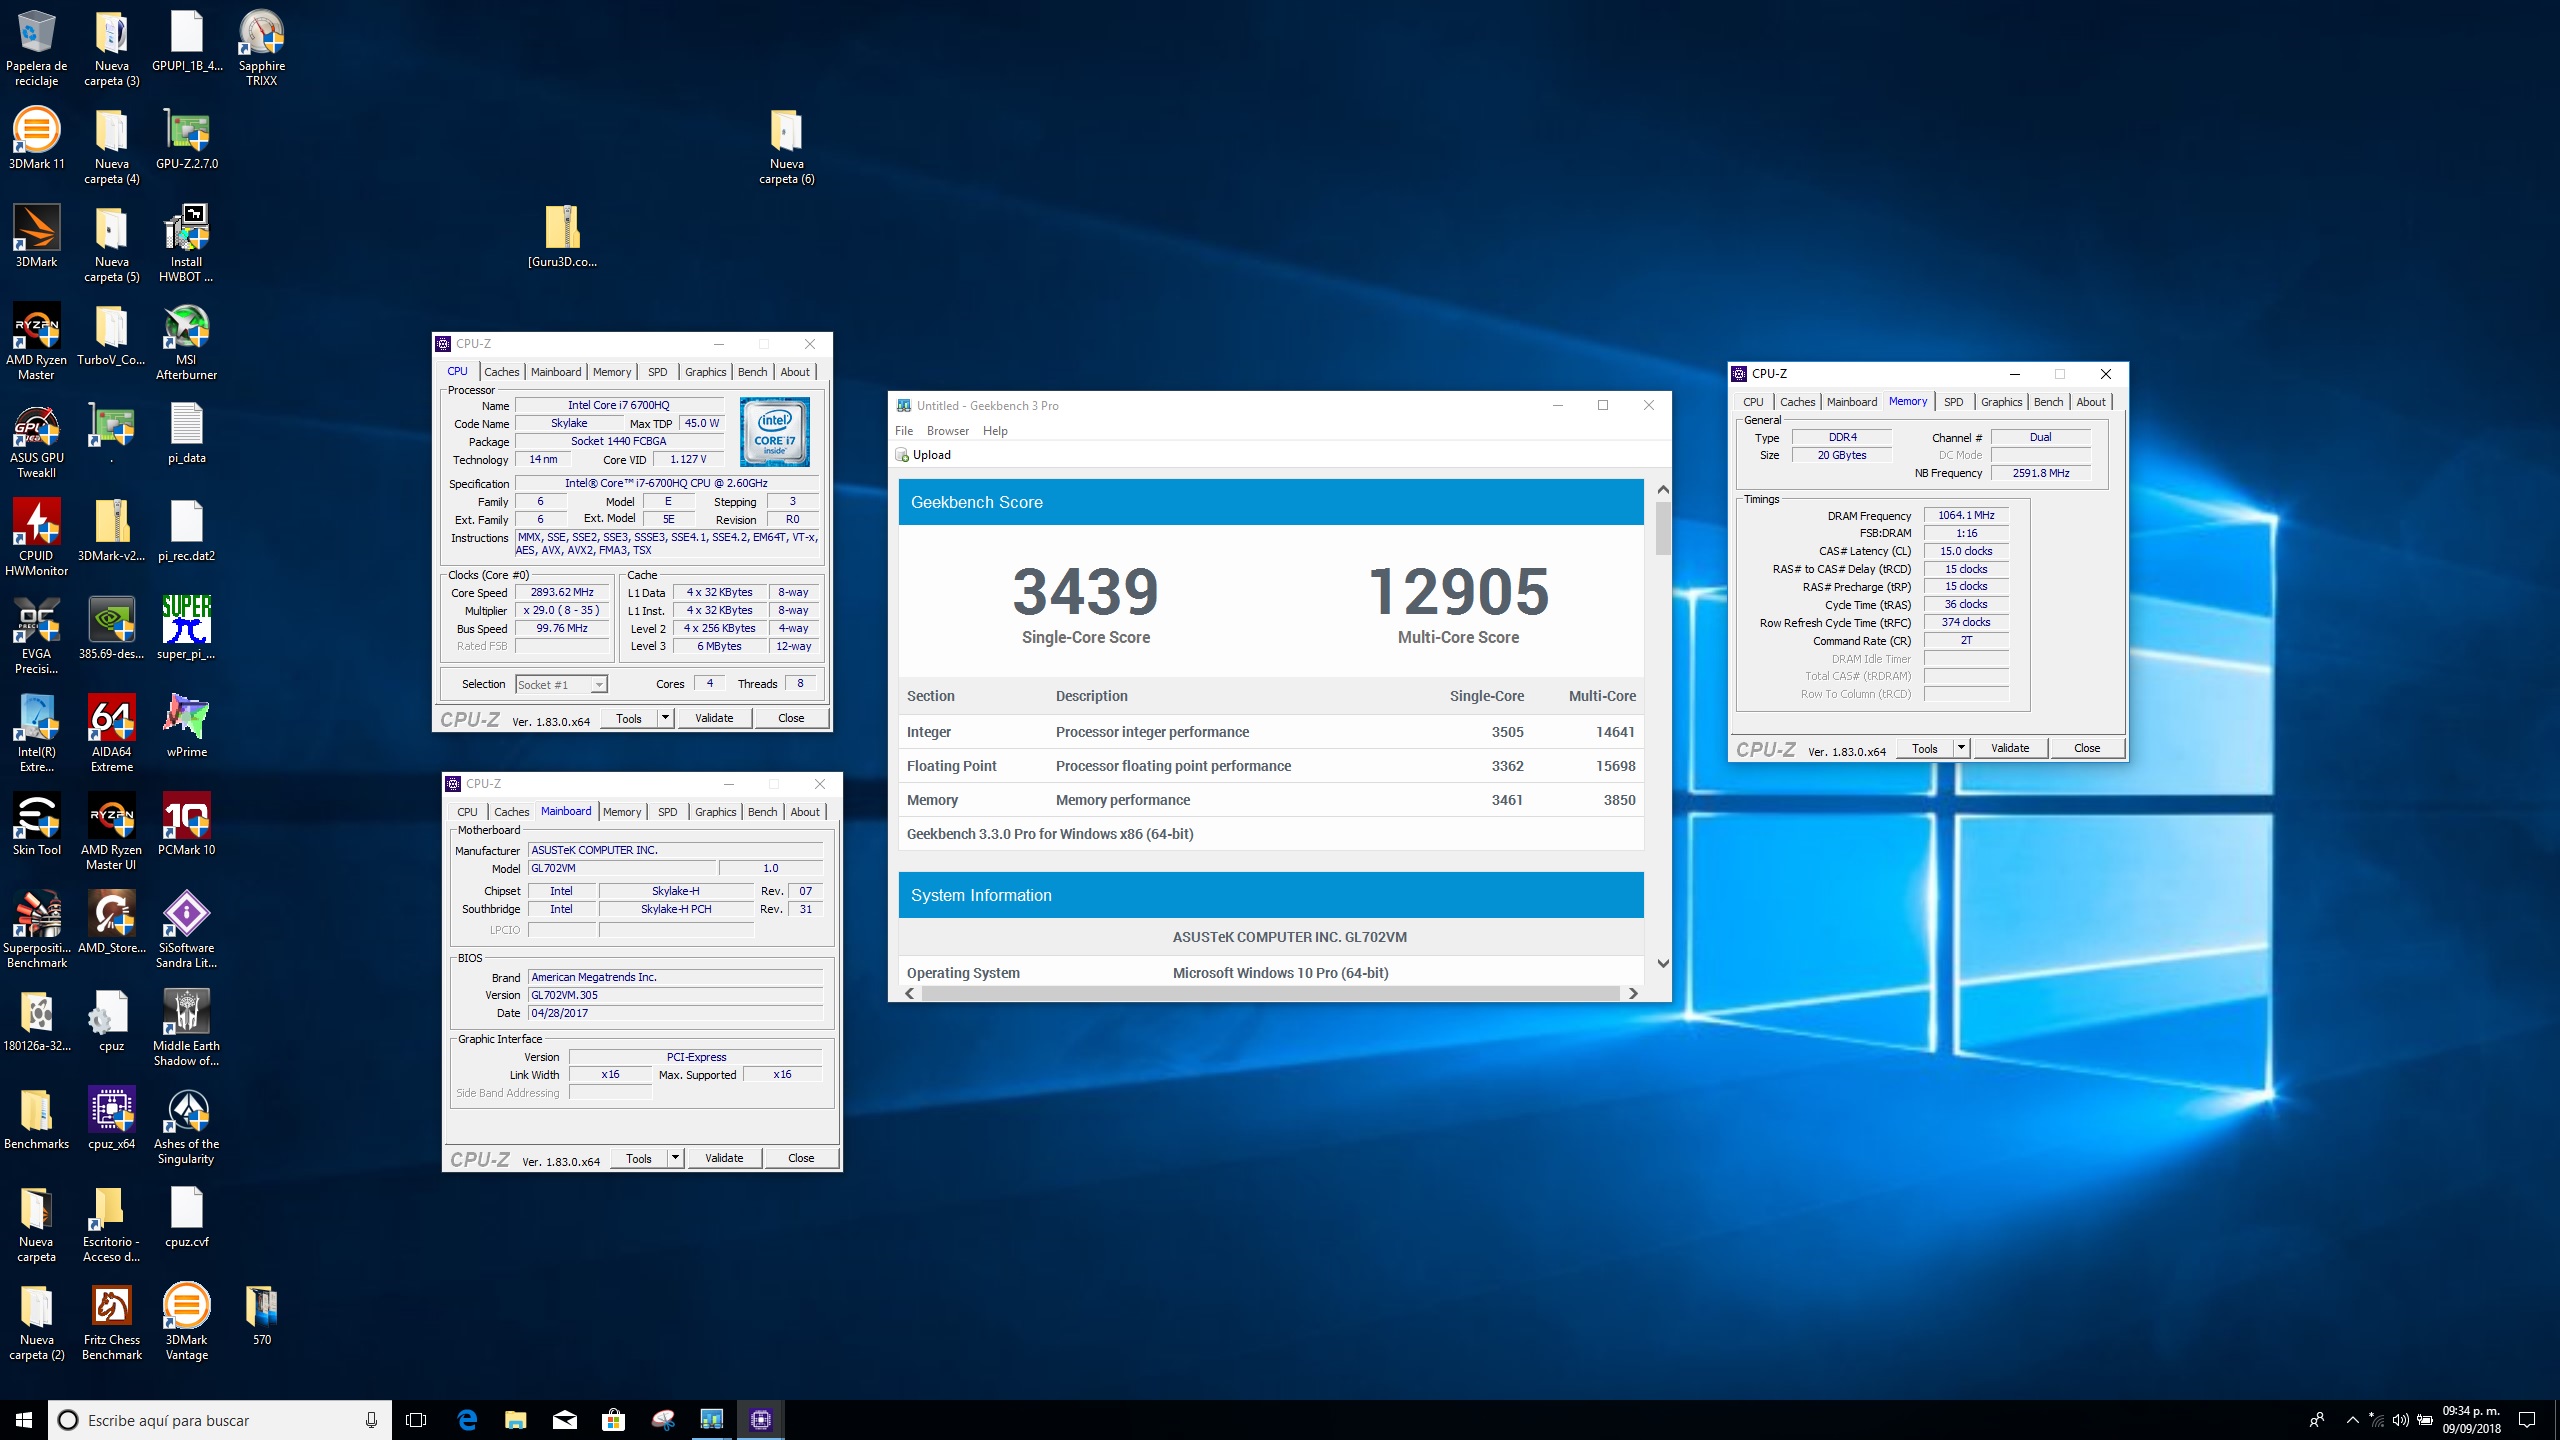Select the Skin Tool desktop icon
Viewport: 2560px width, 1440px height.
point(36,825)
